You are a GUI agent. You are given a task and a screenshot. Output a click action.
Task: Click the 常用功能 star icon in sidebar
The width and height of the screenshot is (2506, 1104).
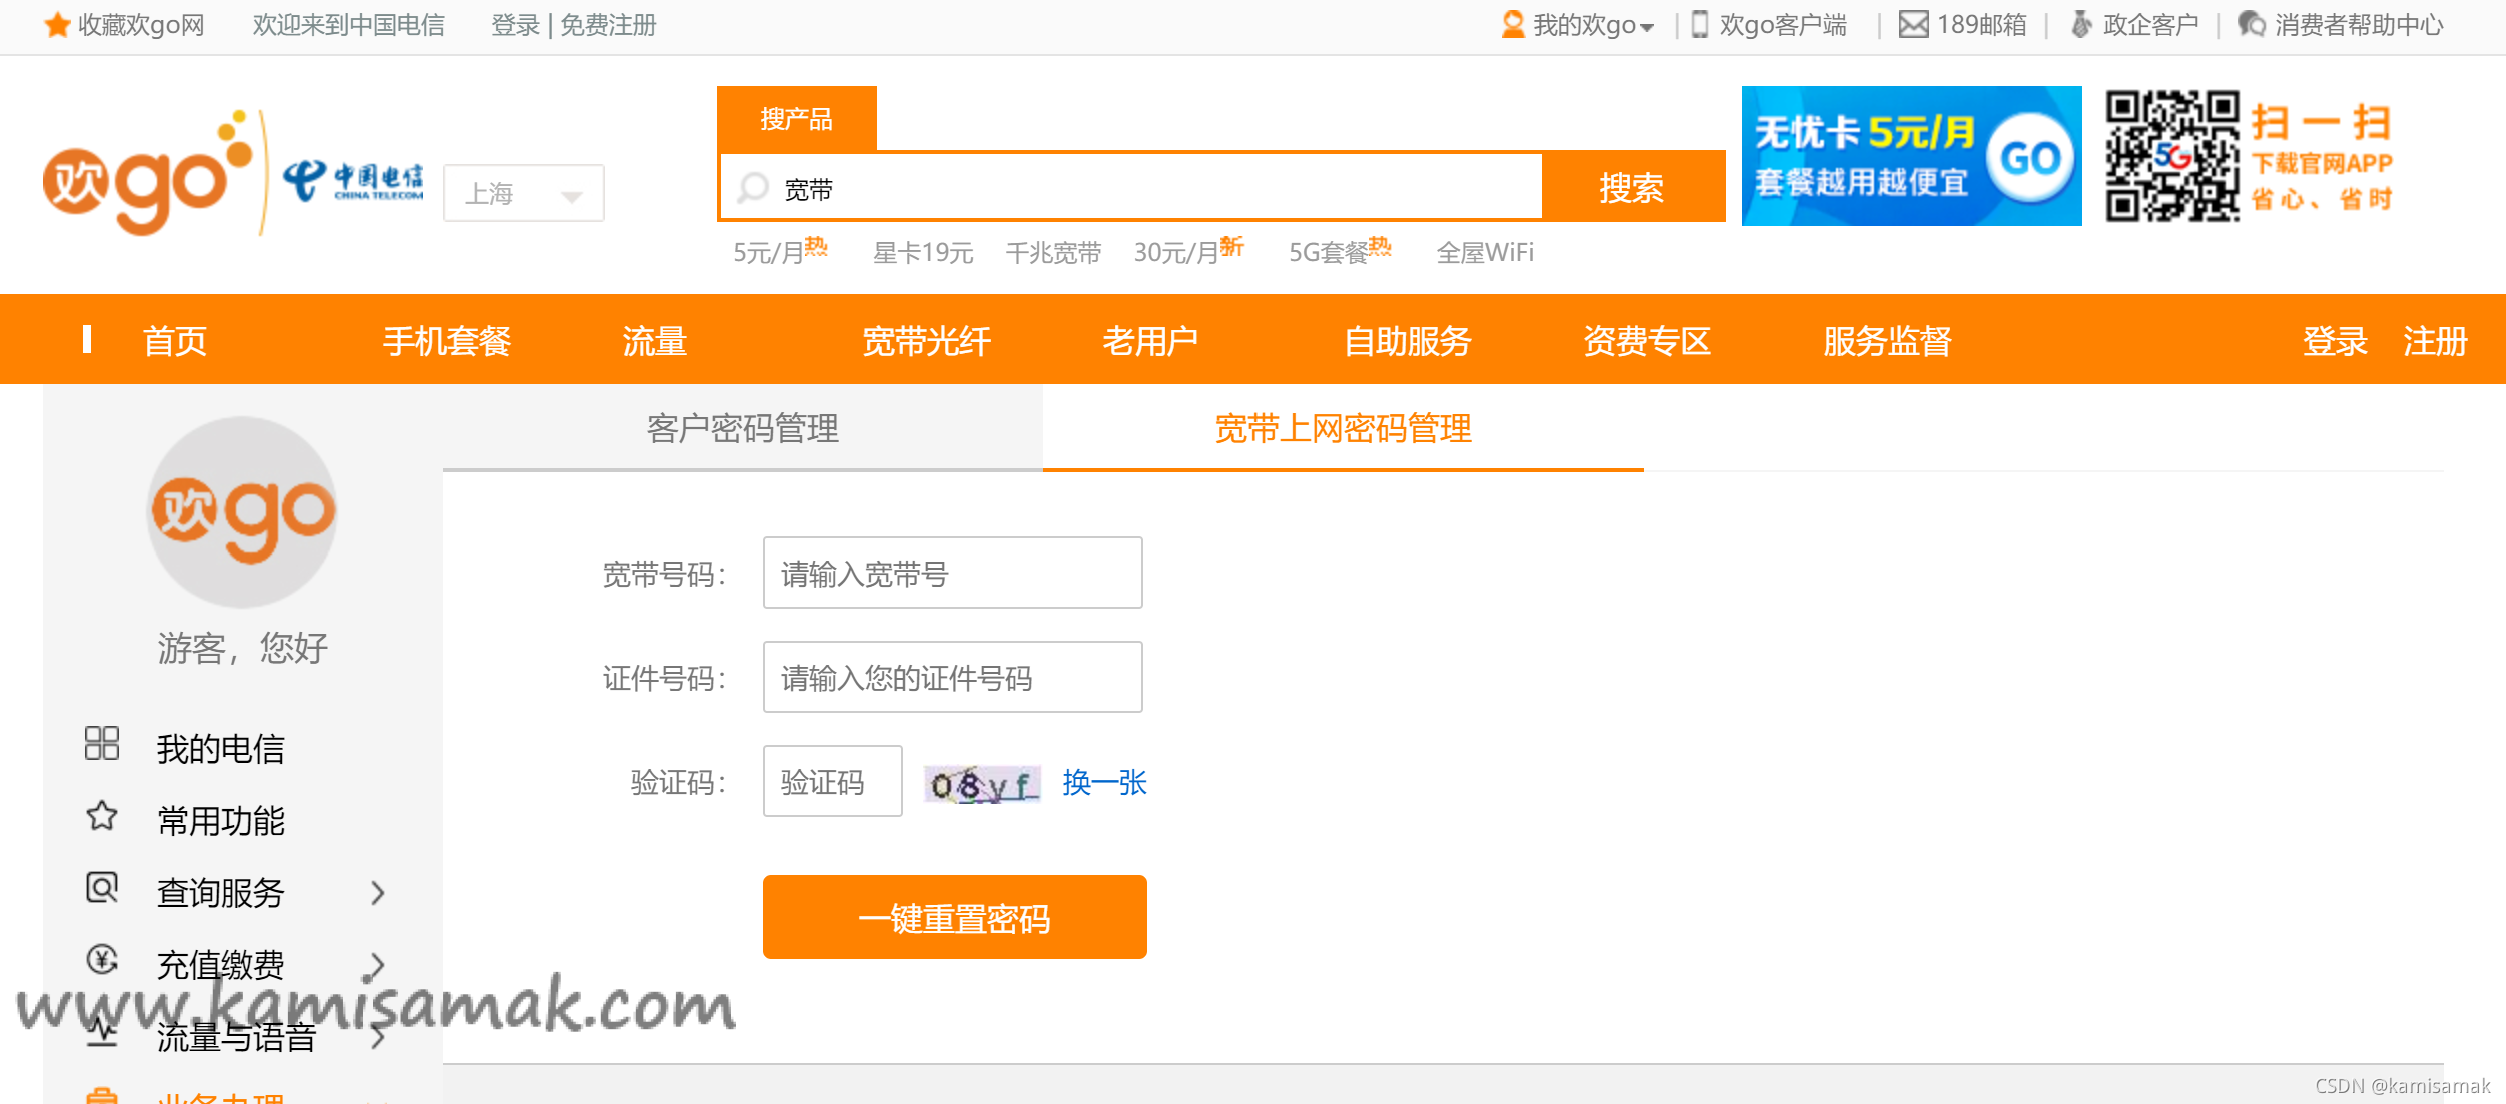coord(101,817)
